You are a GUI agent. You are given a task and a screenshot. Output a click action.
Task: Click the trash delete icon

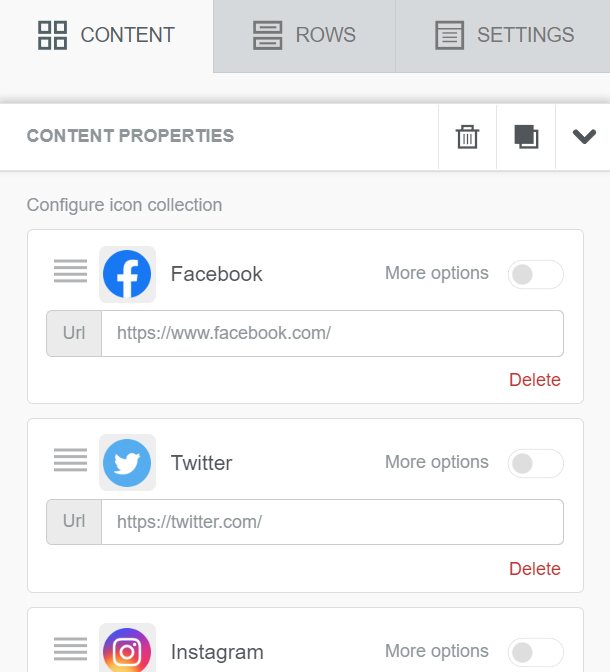(x=467, y=137)
